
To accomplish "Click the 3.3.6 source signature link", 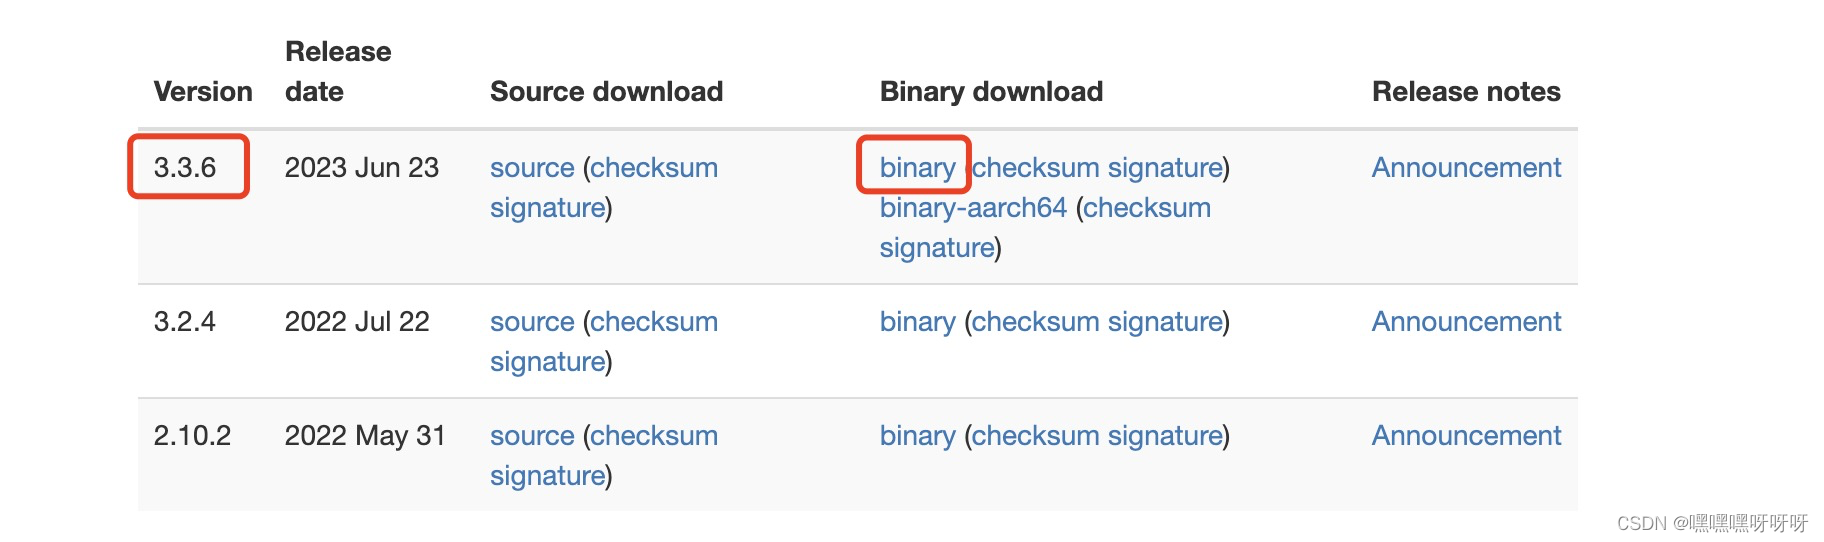I will pyautogui.click(x=548, y=208).
